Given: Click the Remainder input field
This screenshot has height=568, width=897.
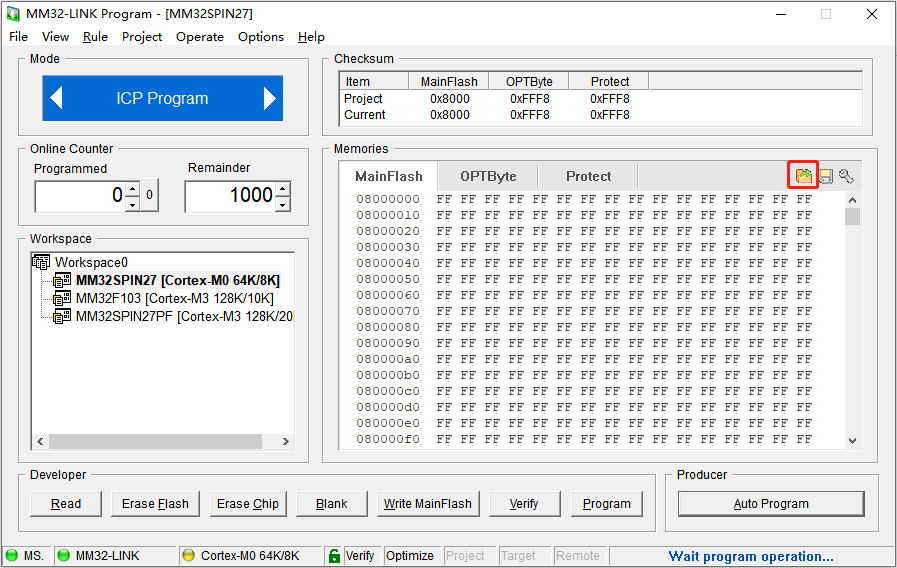Looking at the screenshot, I should tap(230, 196).
